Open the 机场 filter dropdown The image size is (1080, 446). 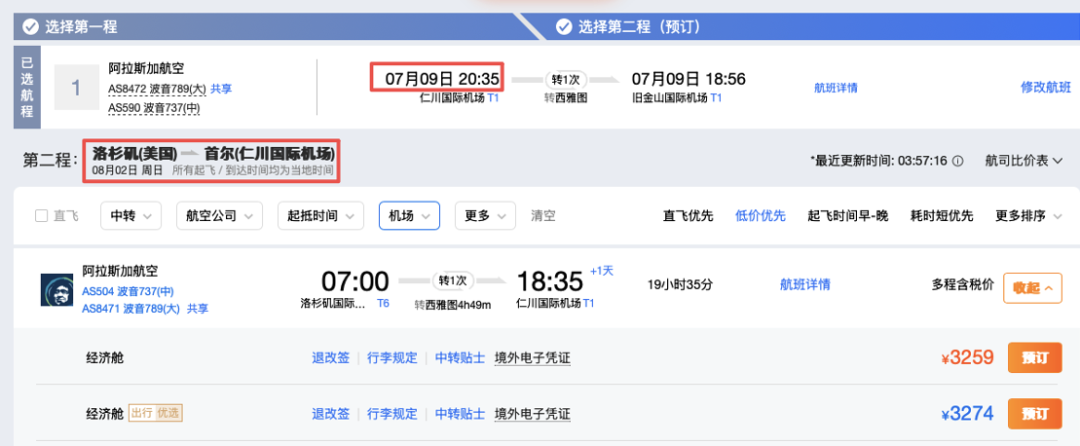(409, 215)
